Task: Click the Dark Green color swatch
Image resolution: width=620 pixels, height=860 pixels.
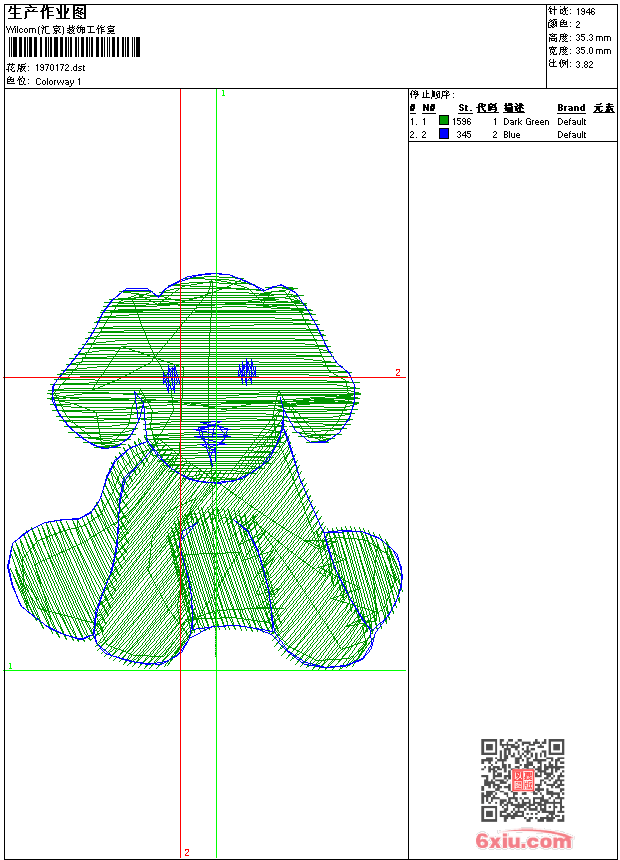Action: point(444,121)
